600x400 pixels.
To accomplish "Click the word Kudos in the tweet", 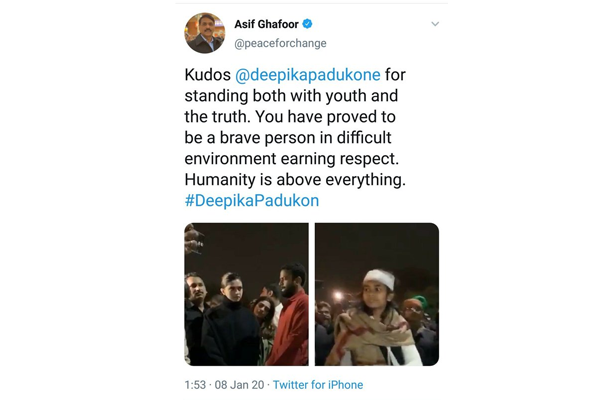I will pyautogui.click(x=208, y=75).
